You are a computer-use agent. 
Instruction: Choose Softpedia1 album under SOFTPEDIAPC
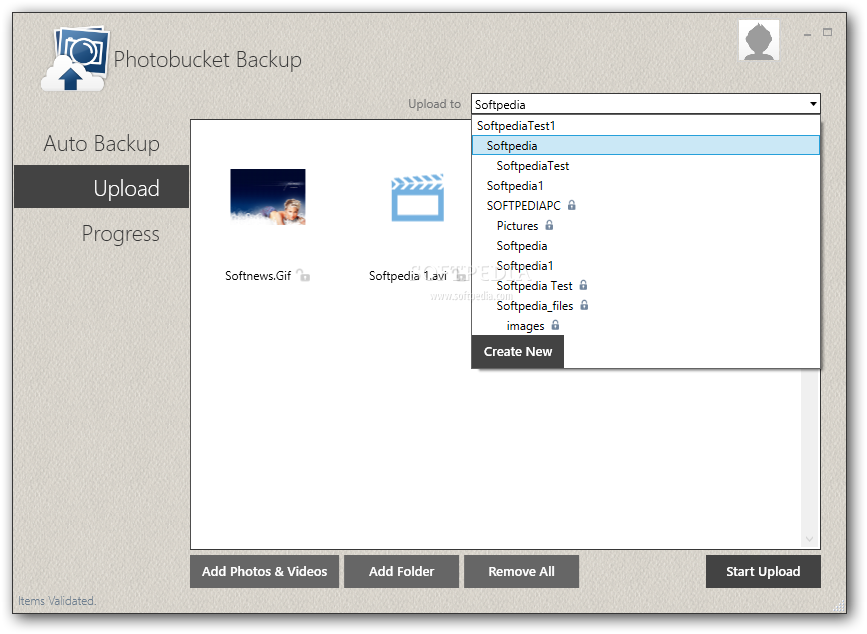645,266
